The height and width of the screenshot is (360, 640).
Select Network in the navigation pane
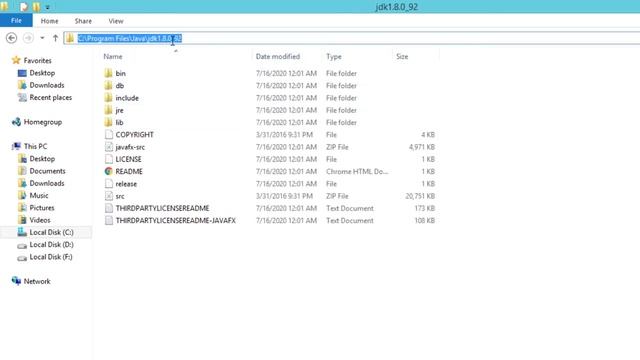click(x=37, y=281)
